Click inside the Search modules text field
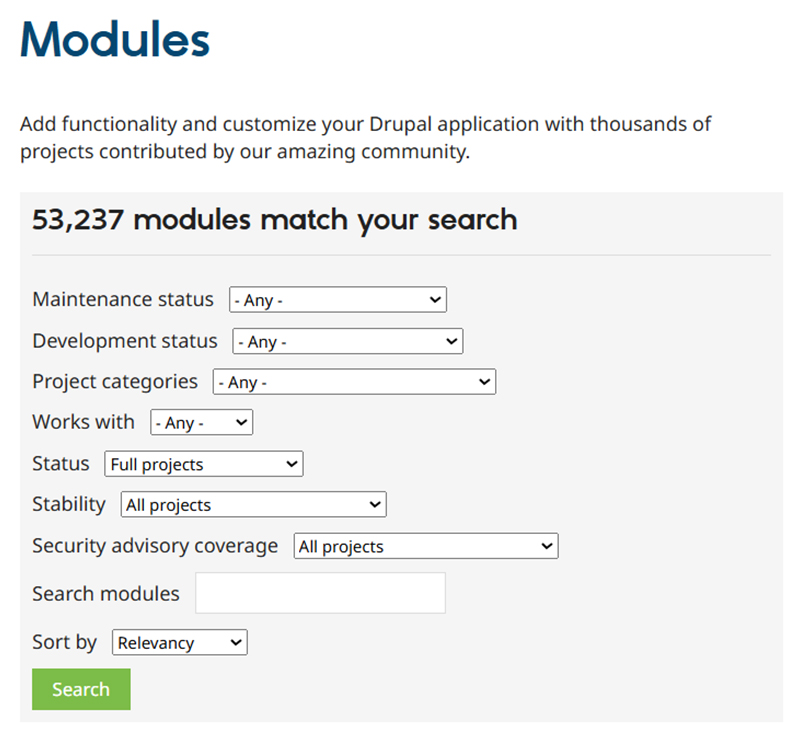Screen dimensions: 800x737 point(320,593)
